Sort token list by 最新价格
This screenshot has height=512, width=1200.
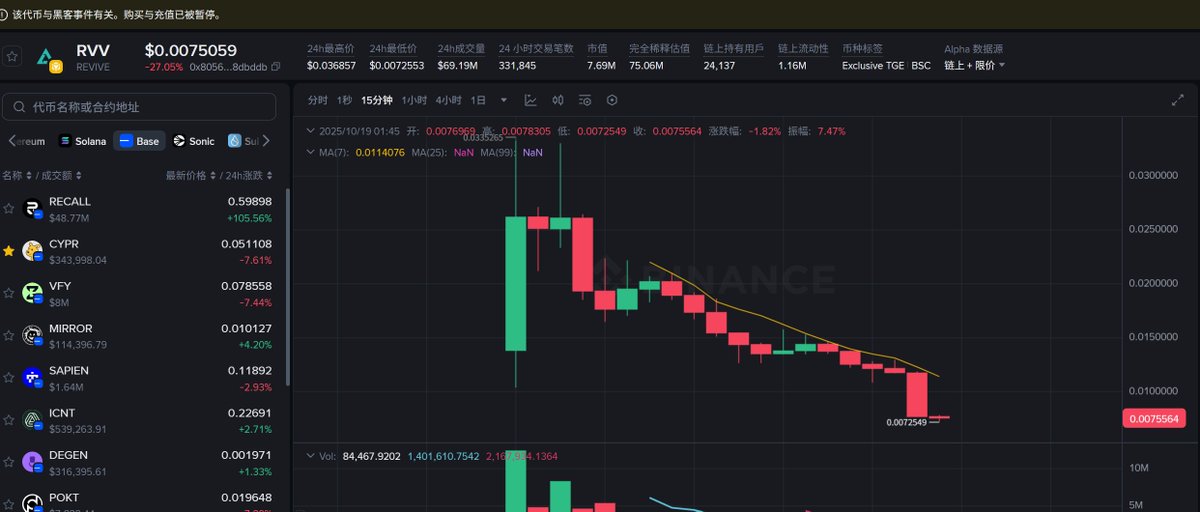pyautogui.click(x=190, y=175)
